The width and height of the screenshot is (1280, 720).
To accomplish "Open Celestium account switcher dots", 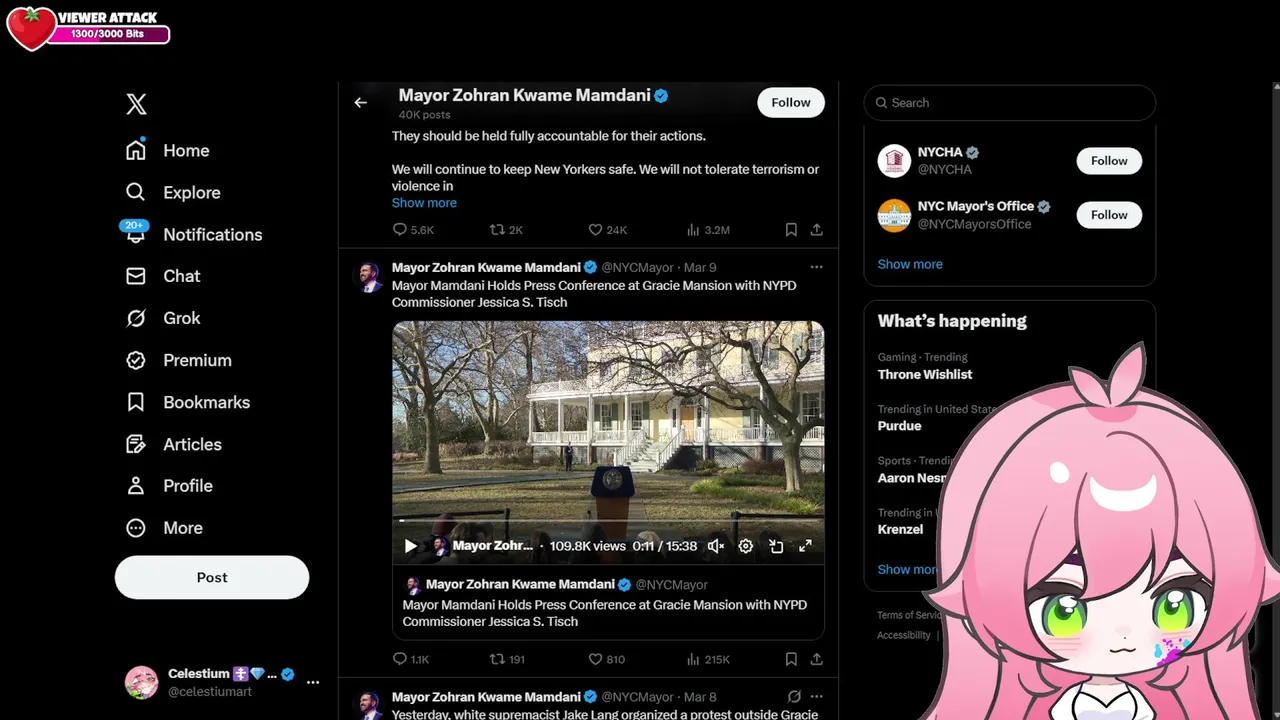I will pos(313,682).
